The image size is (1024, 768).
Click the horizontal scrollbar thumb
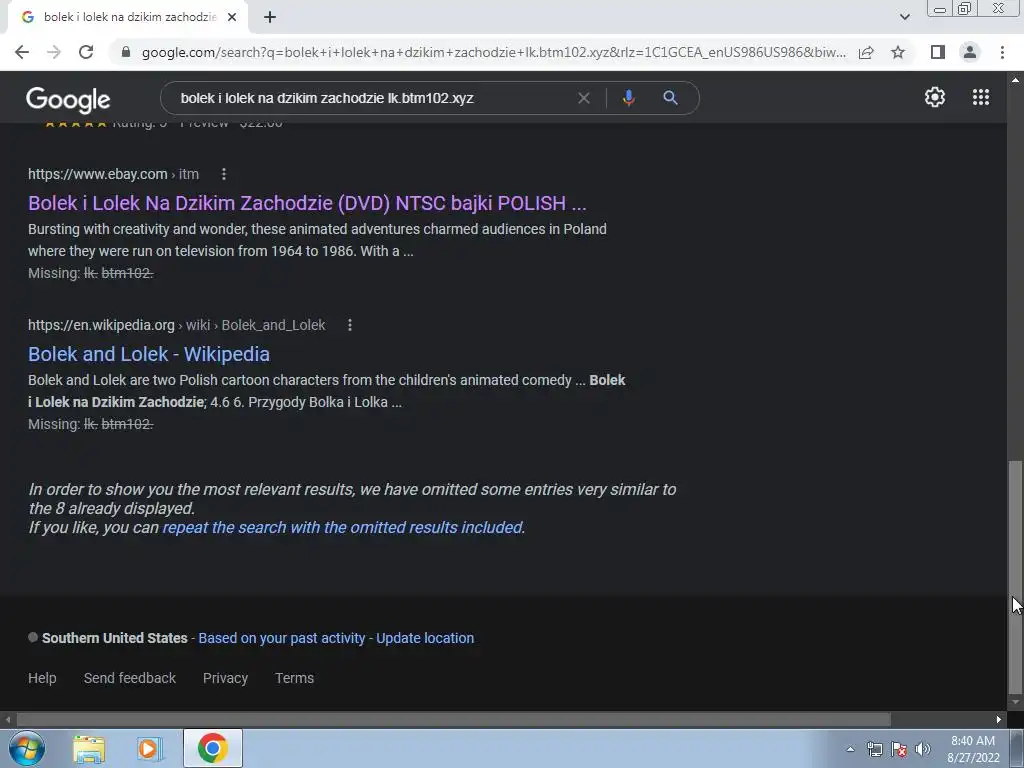[453, 720]
